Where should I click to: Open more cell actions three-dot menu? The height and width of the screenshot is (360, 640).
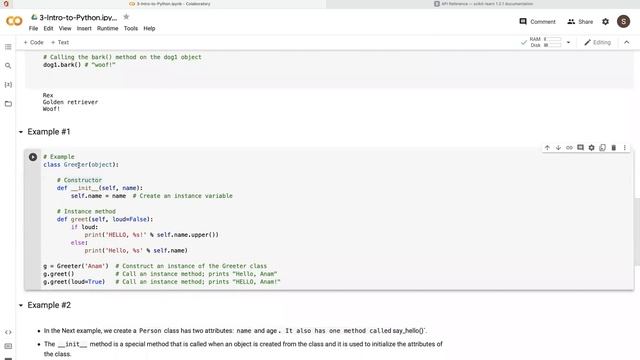tap(624, 148)
